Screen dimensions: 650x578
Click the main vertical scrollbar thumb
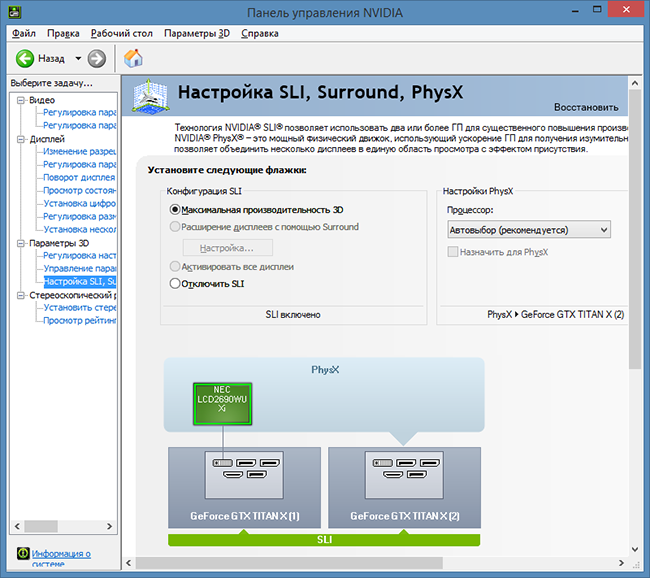(635, 229)
